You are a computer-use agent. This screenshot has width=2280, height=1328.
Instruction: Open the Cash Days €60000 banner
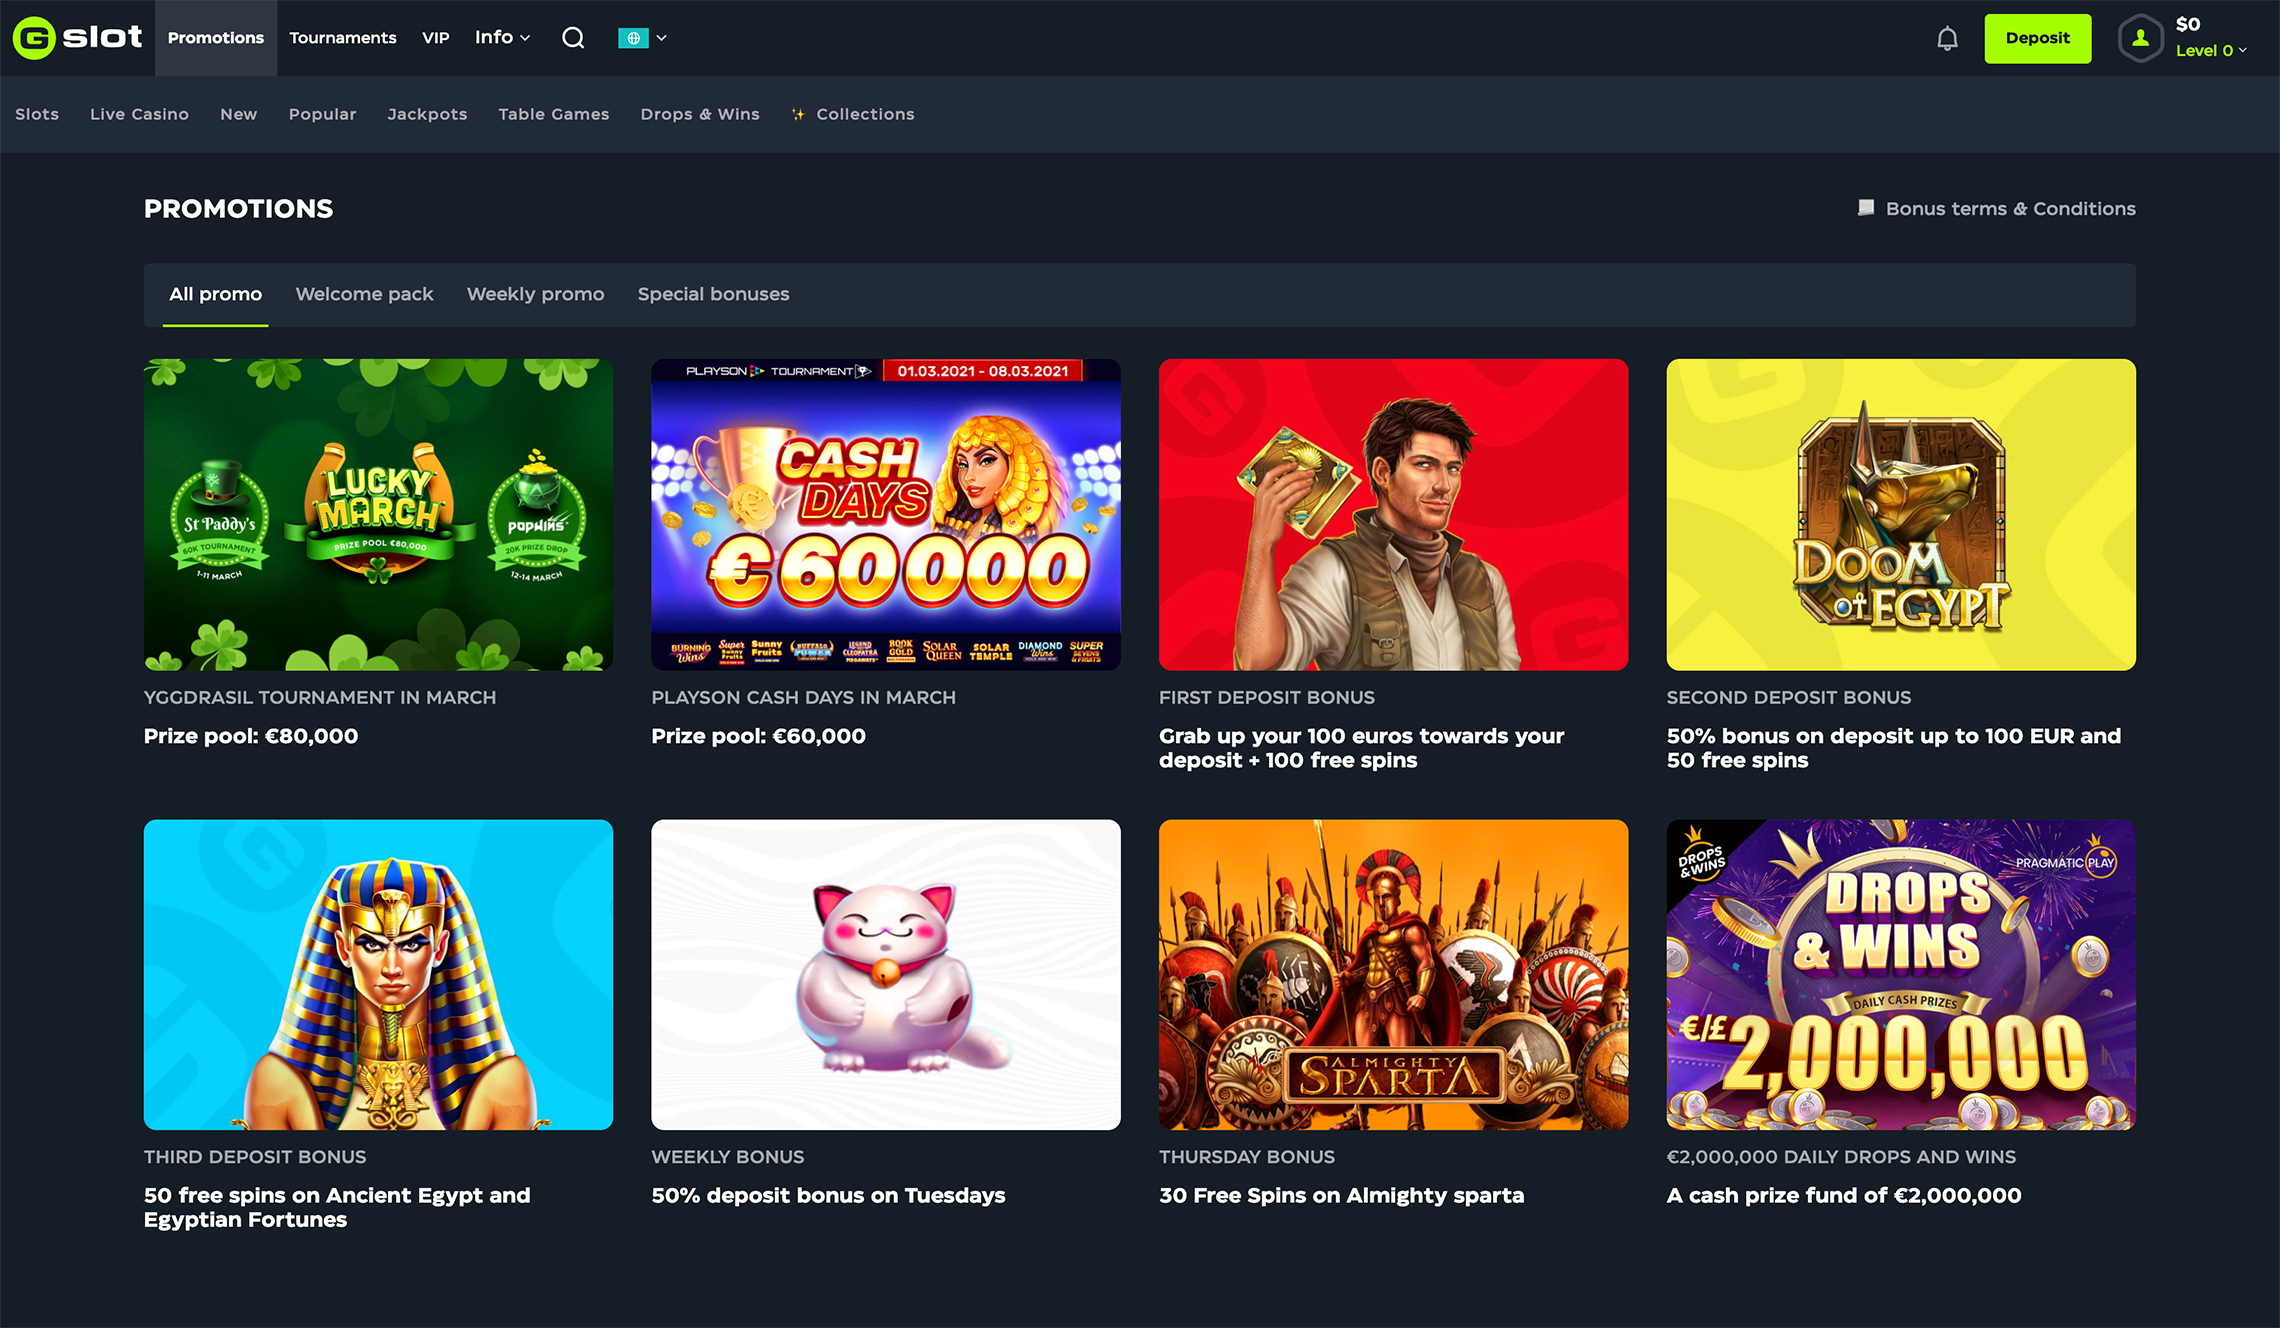coord(885,514)
